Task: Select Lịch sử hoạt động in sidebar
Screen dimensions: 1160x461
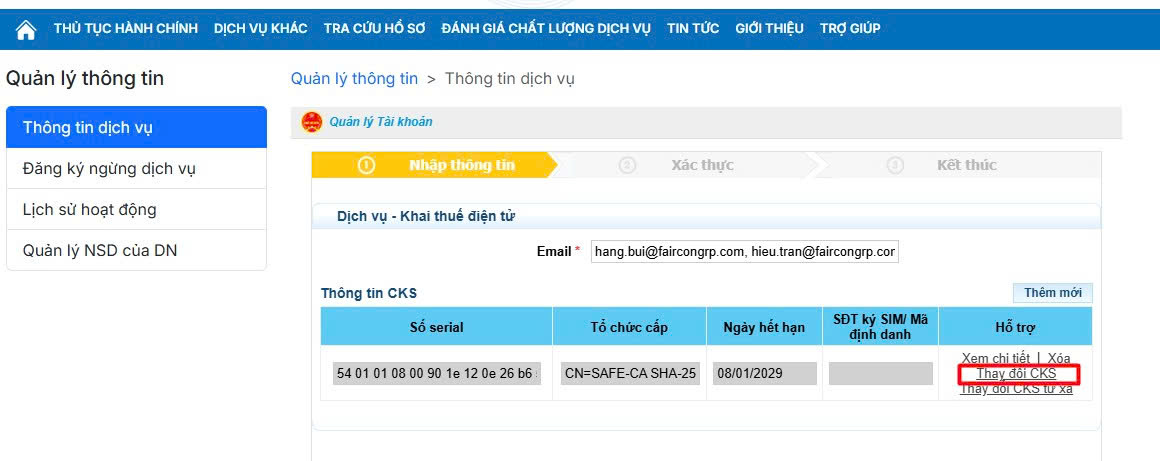Action: point(89,209)
